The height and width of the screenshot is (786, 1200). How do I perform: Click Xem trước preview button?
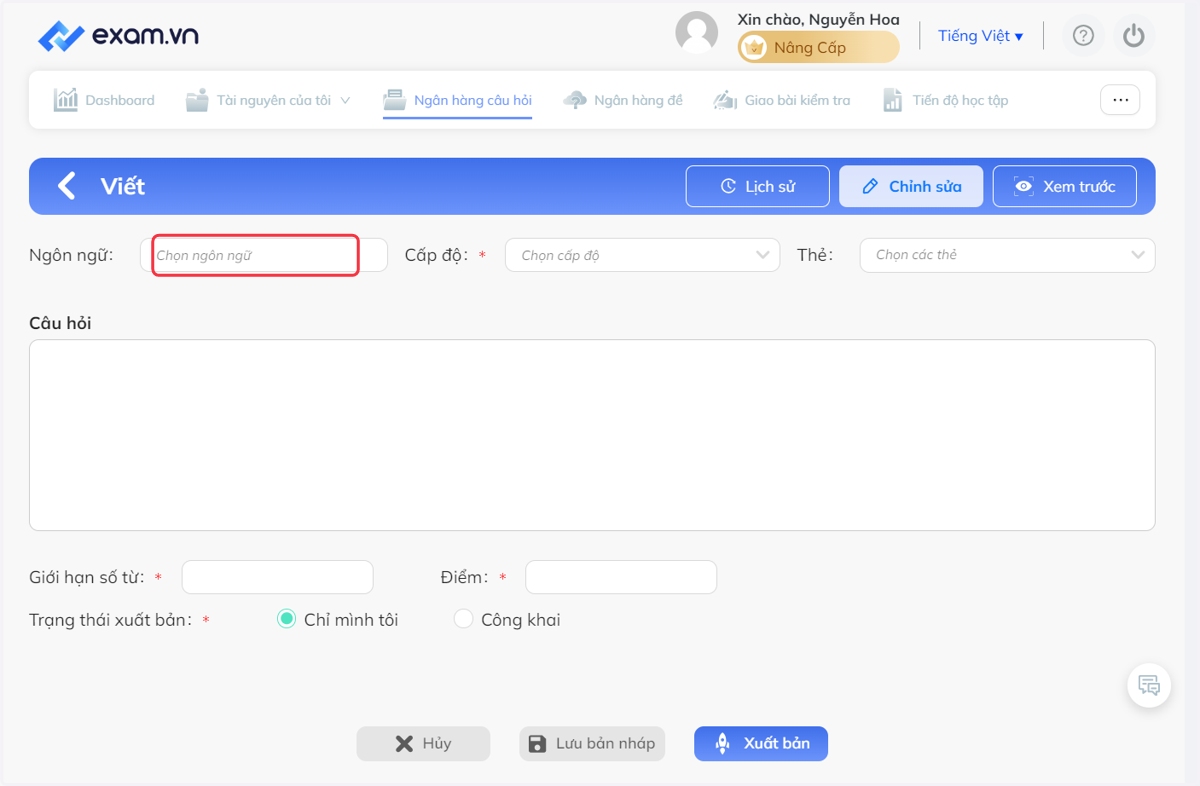click(1064, 186)
